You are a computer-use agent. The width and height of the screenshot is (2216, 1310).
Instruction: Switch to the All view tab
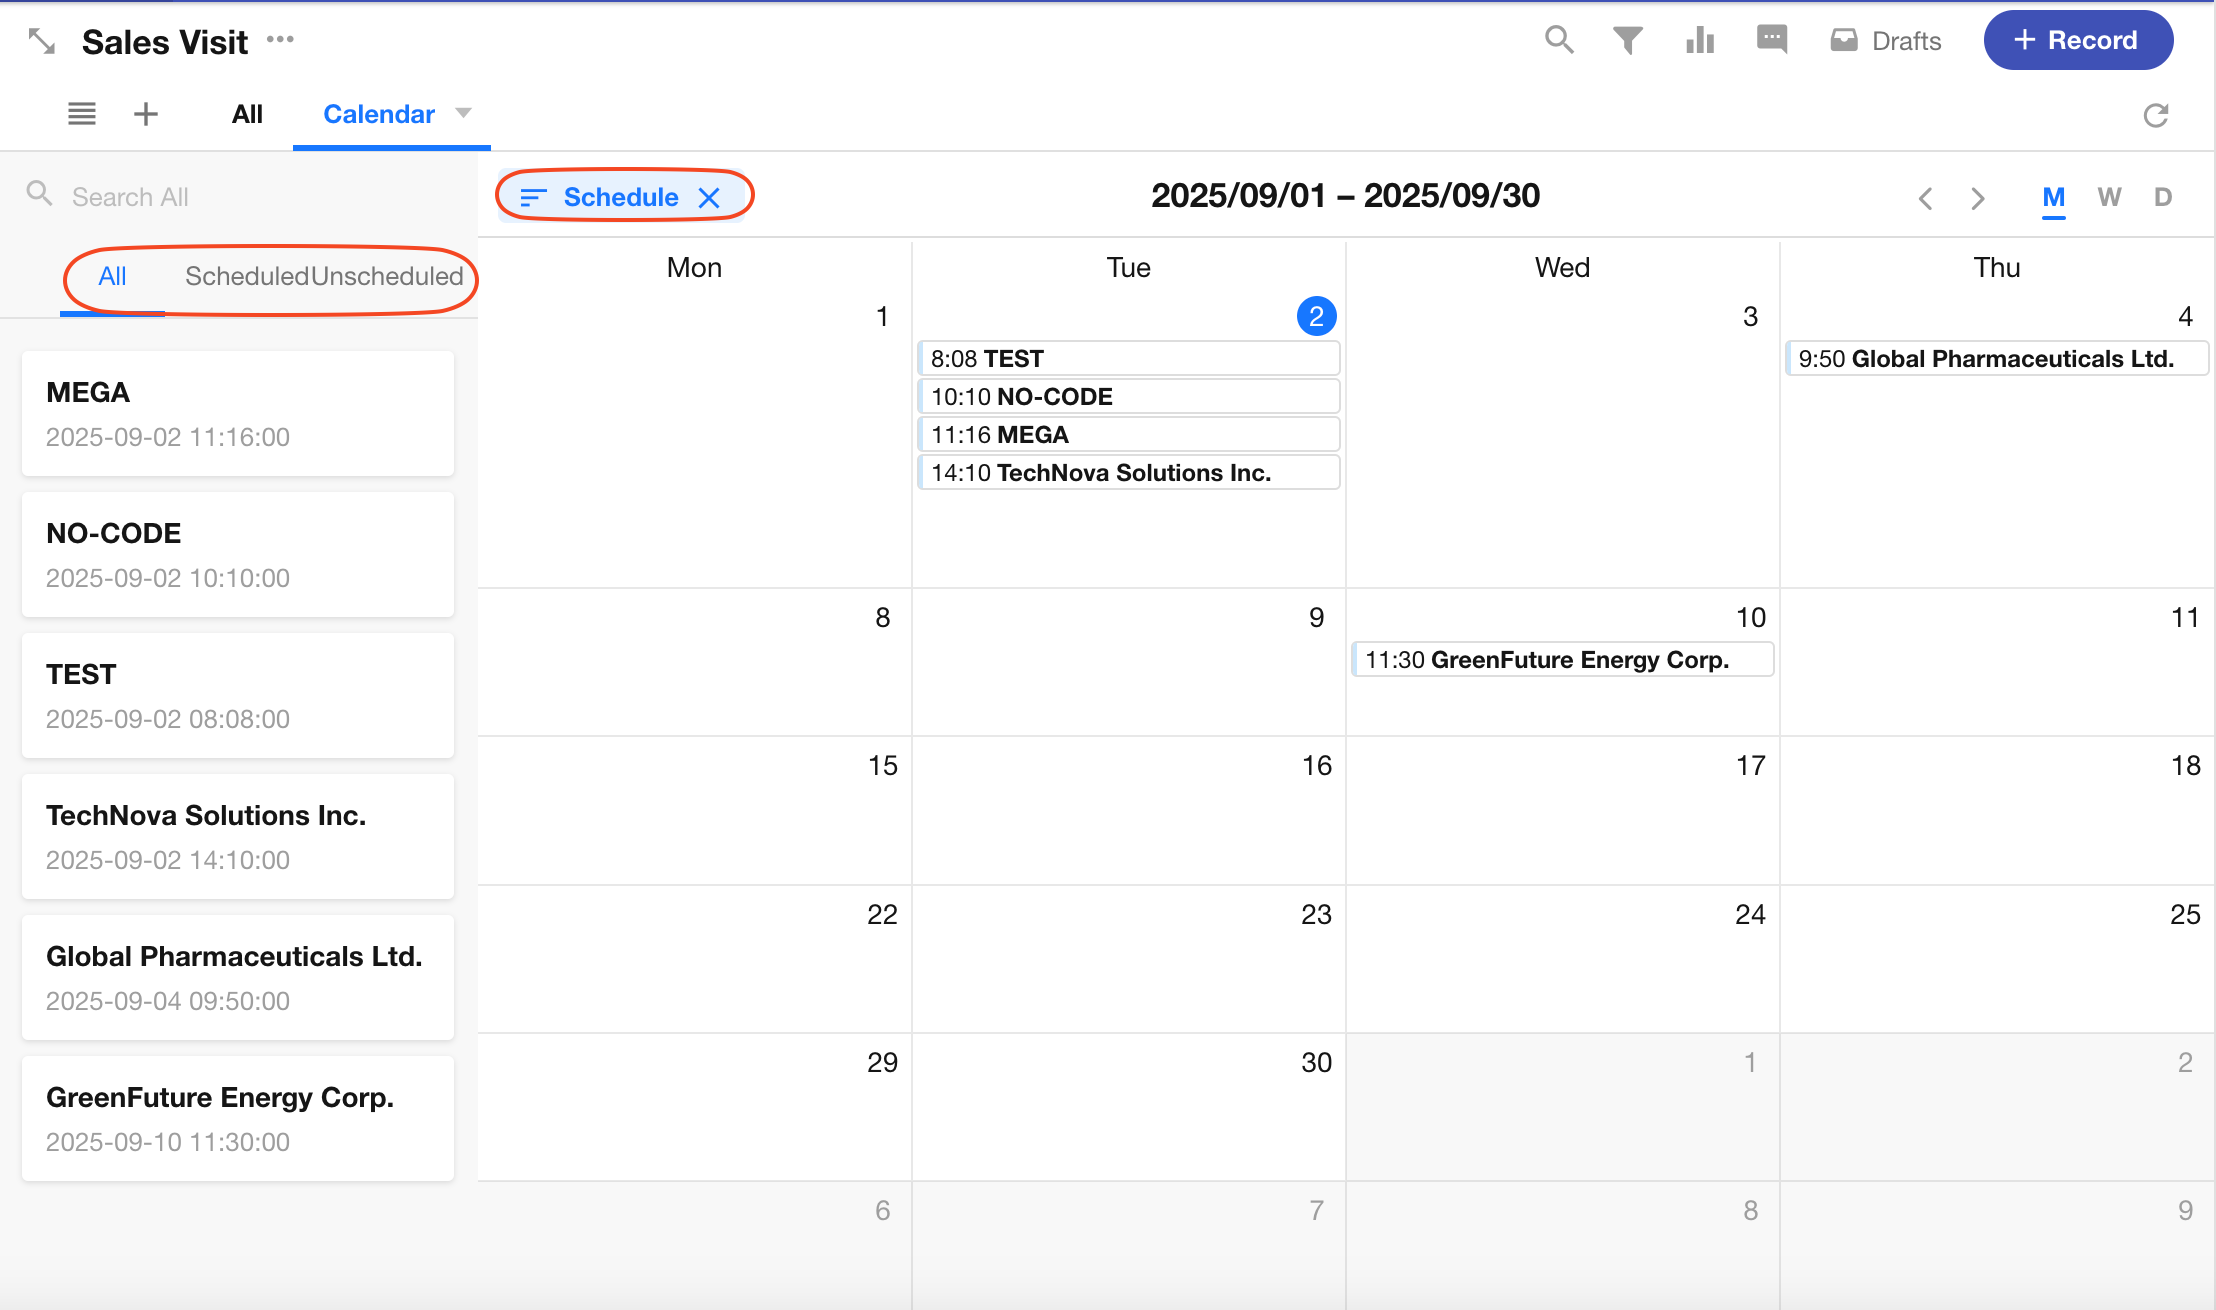(x=247, y=114)
